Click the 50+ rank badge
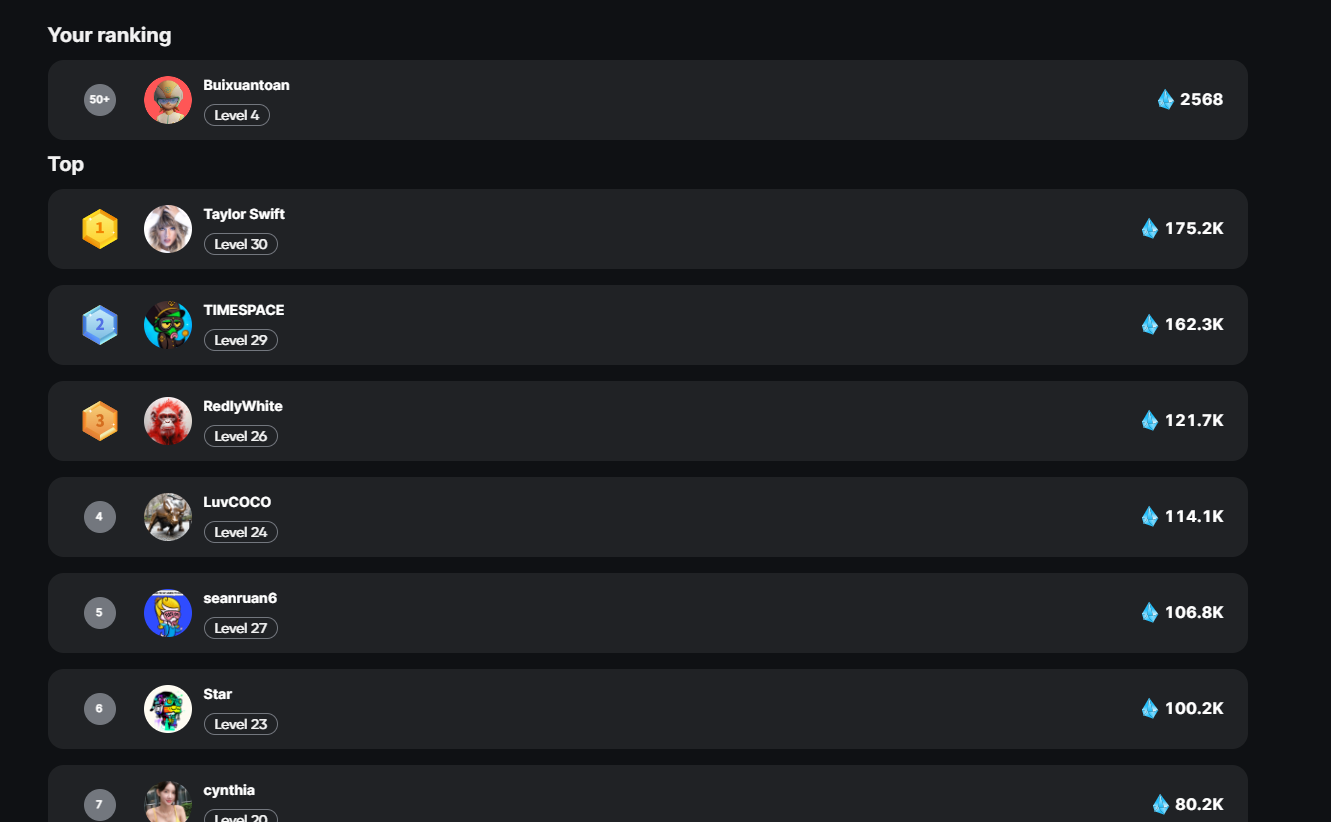 coord(100,100)
